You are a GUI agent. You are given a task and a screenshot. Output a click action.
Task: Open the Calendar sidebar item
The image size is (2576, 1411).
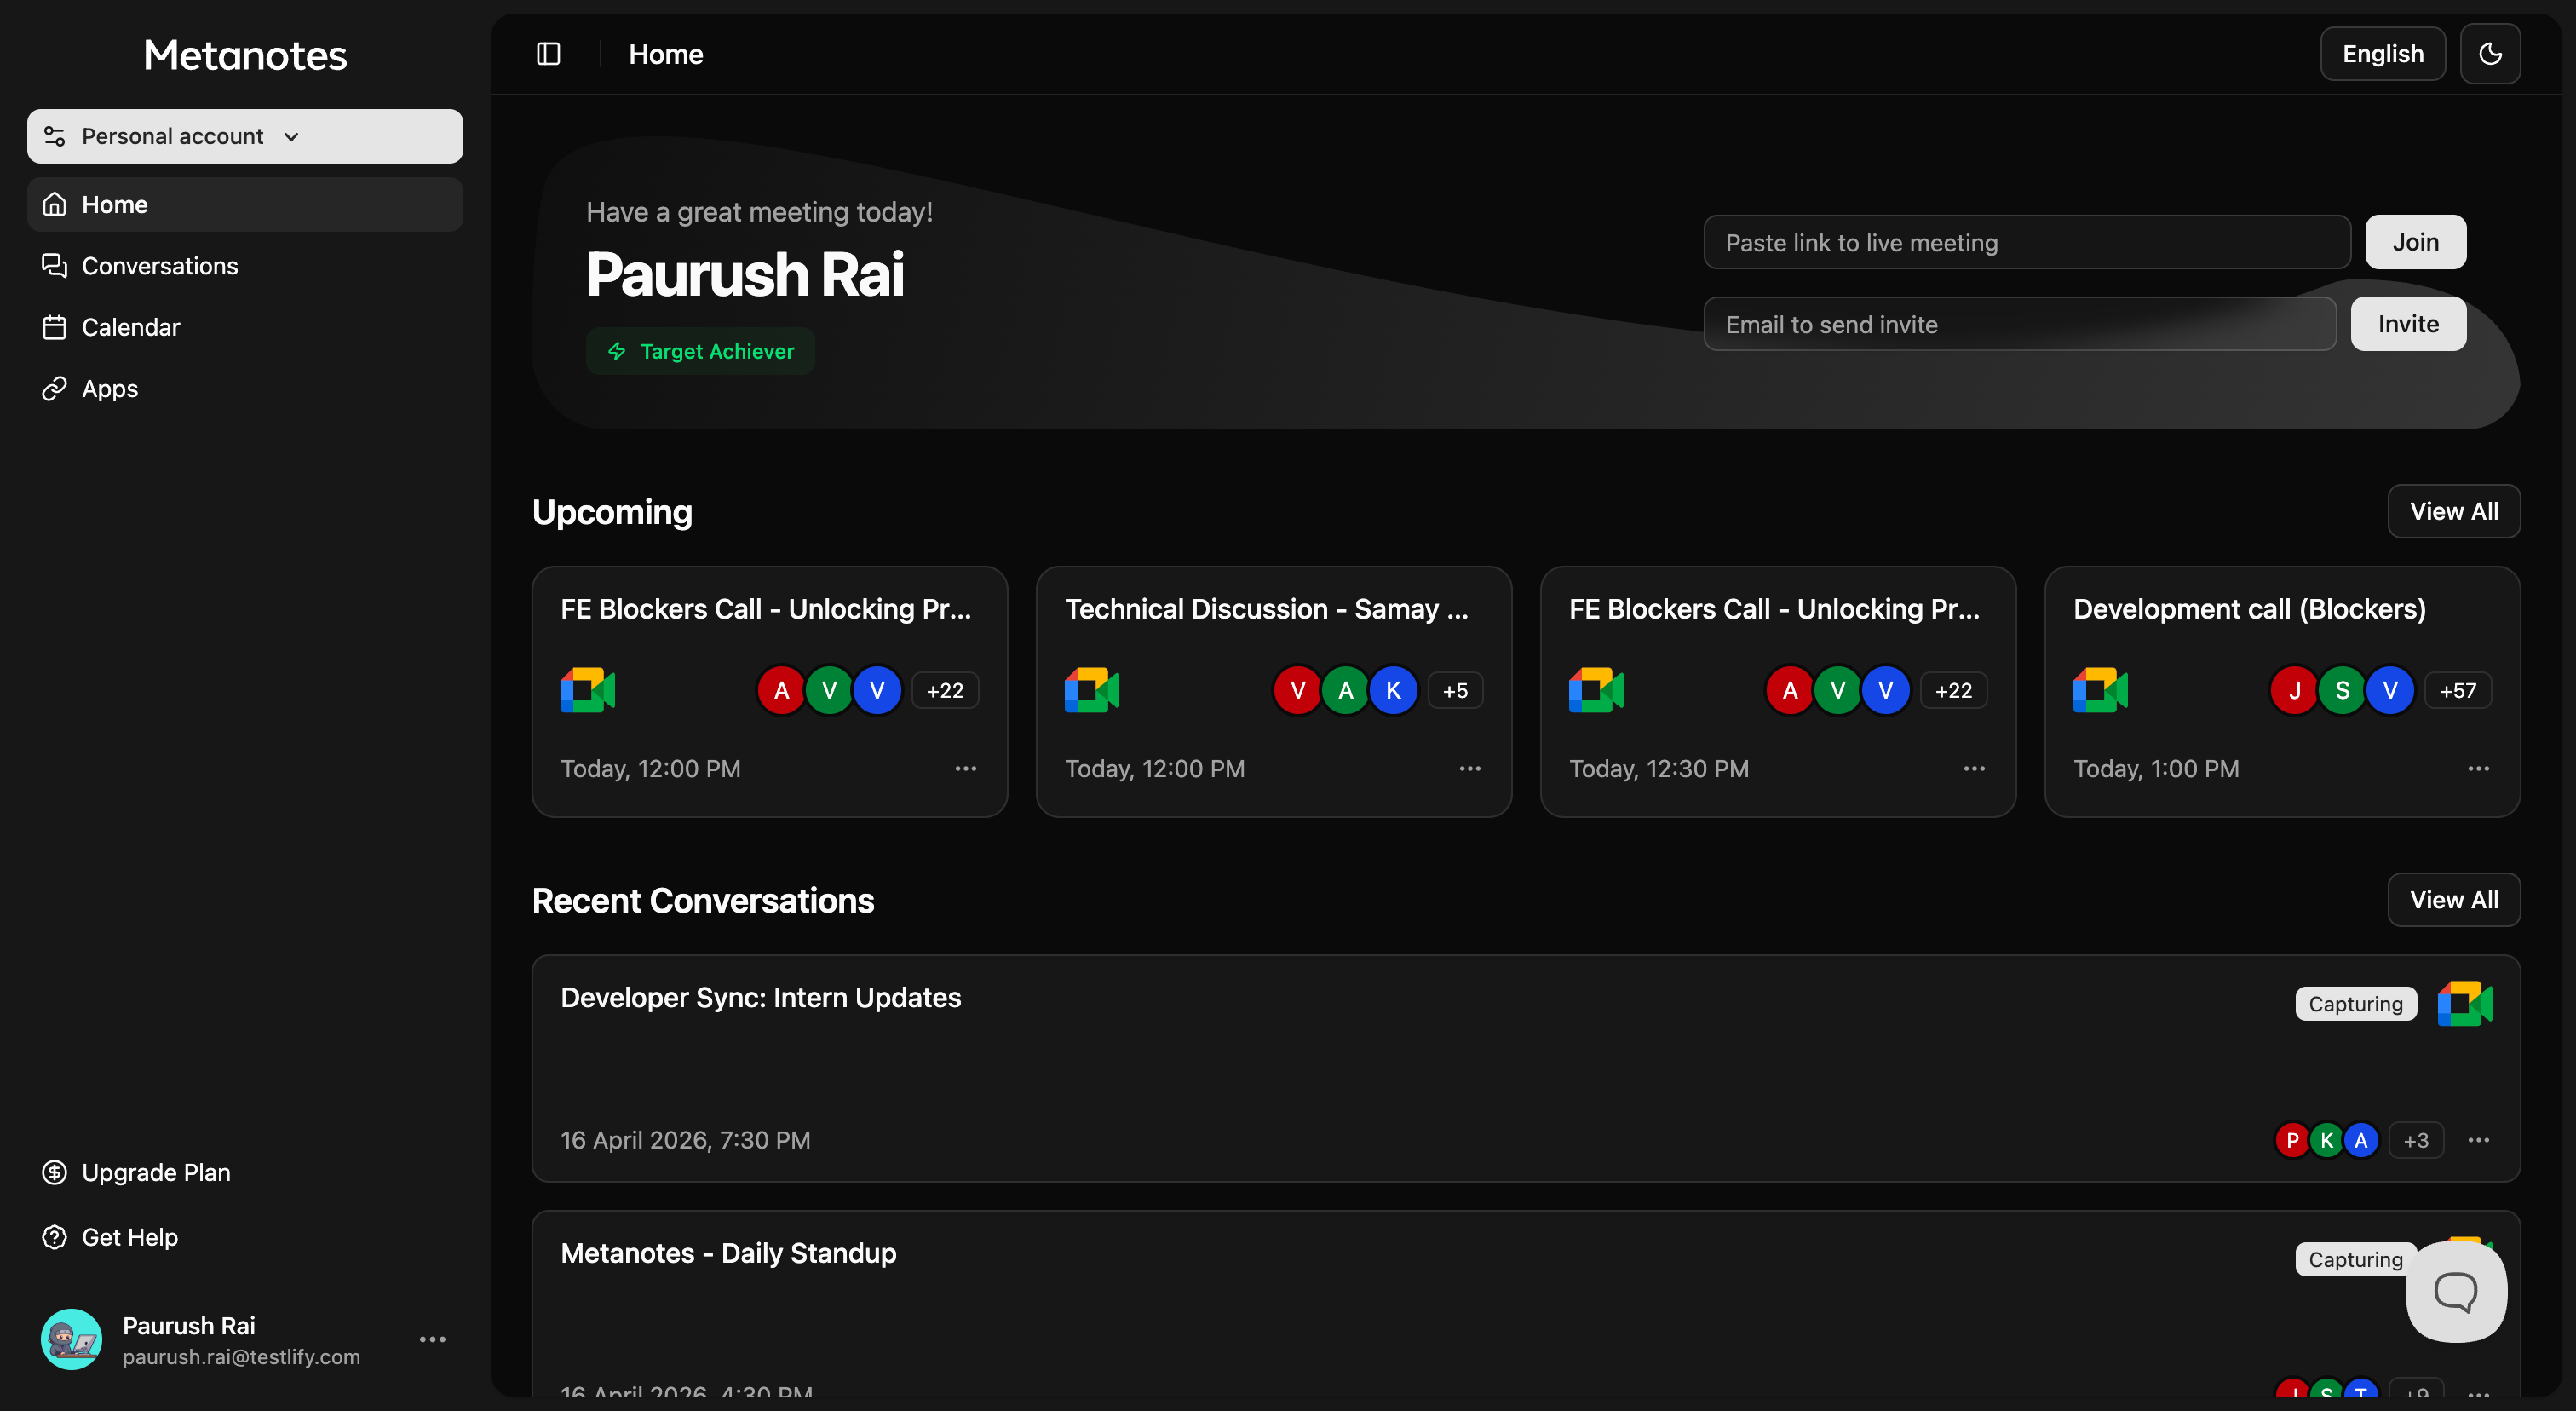pos(131,327)
